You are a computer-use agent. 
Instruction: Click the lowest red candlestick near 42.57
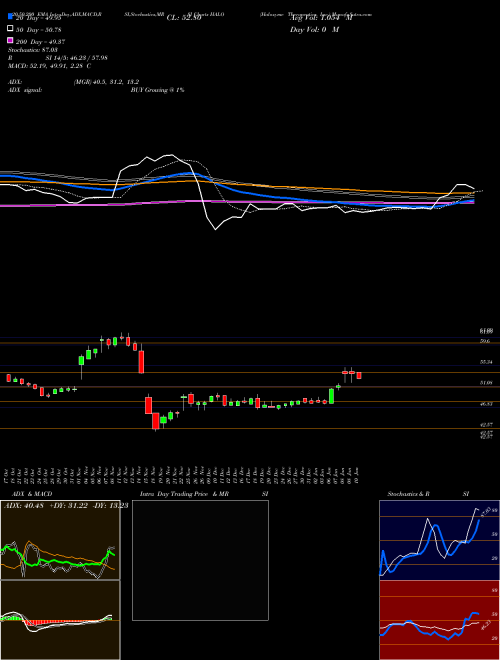point(156,421)
